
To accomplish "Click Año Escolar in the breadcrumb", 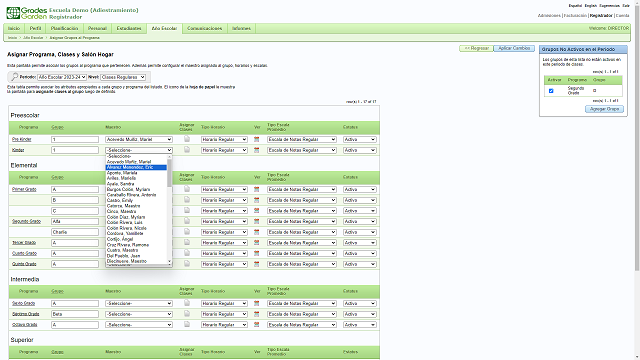I will tap(33, 38).
